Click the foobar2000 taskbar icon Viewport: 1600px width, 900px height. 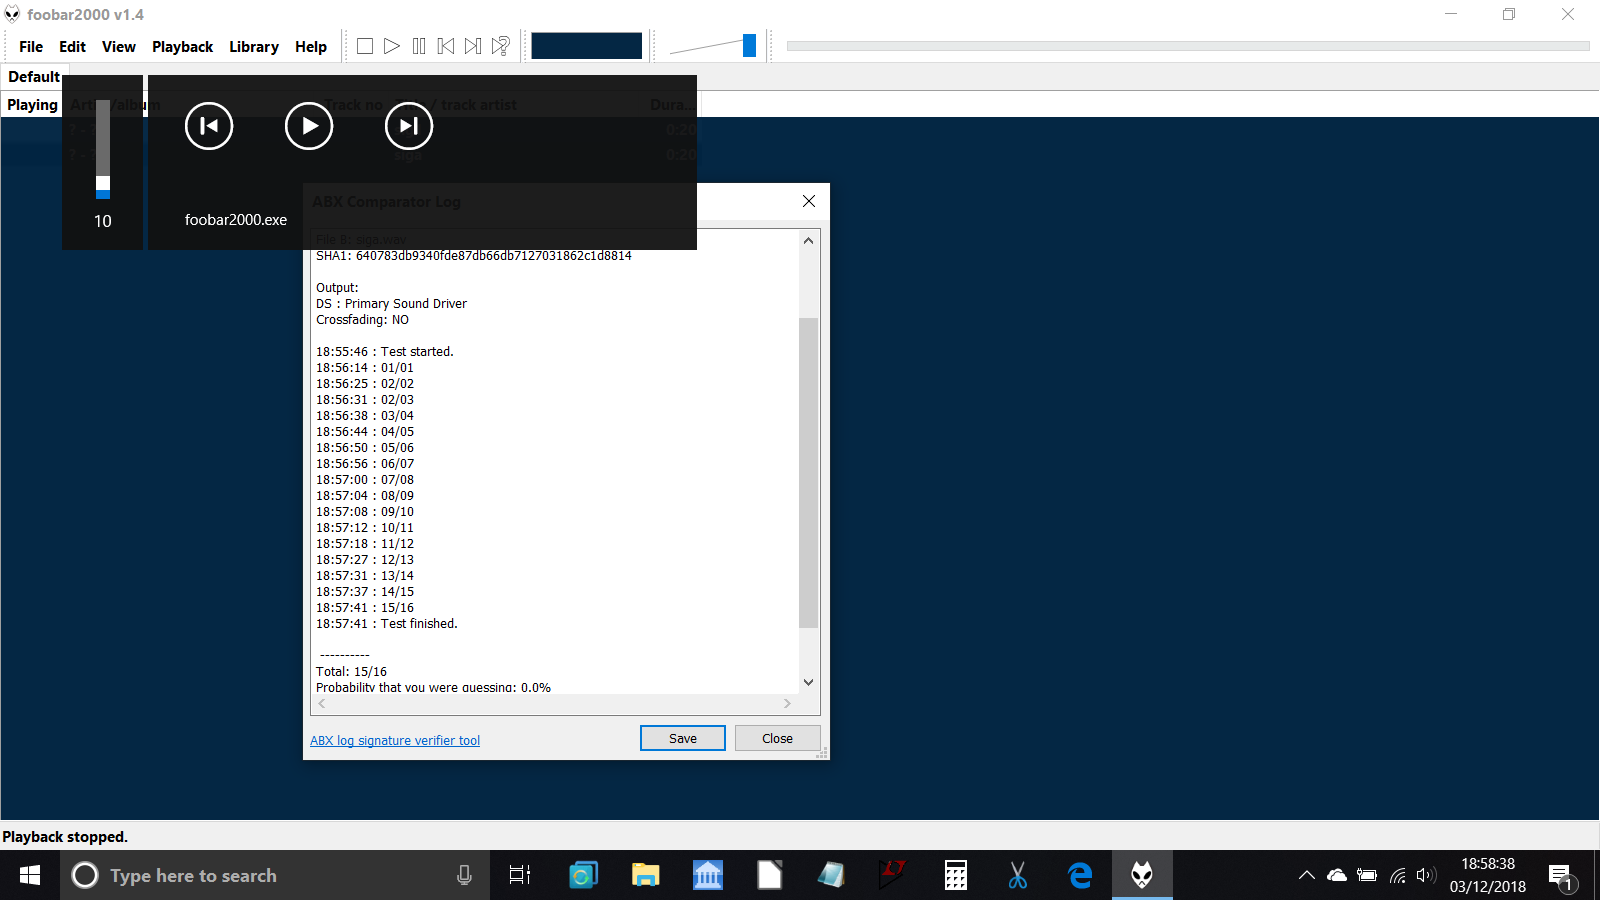(1142, 875)
